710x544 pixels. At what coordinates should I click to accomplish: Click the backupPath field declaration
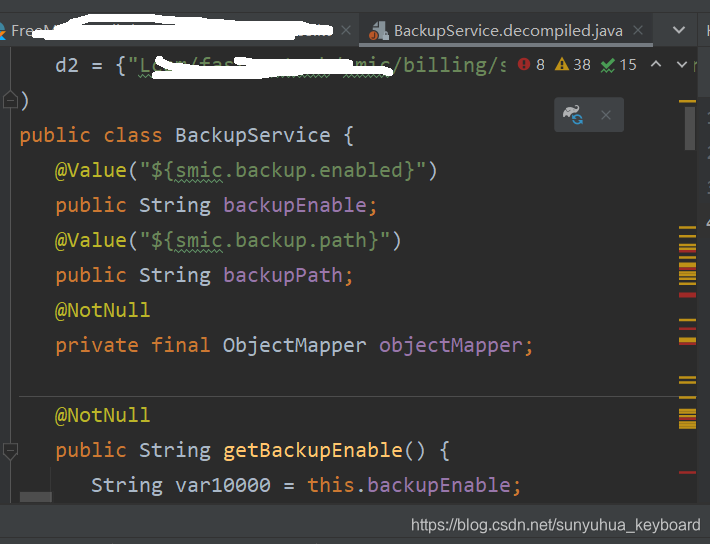click(x=283, y=275)
